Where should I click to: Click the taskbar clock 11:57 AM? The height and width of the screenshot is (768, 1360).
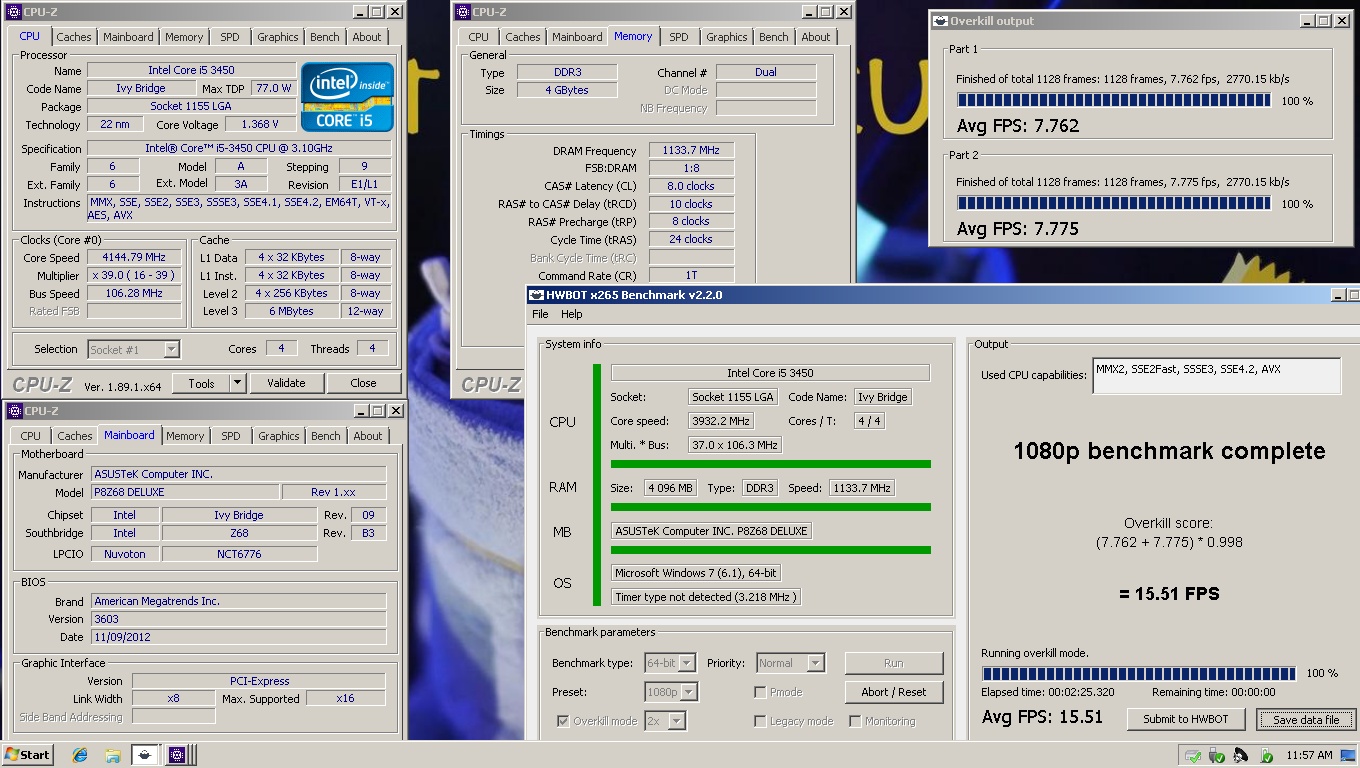pyautogui.click(x=1310, y=755)
